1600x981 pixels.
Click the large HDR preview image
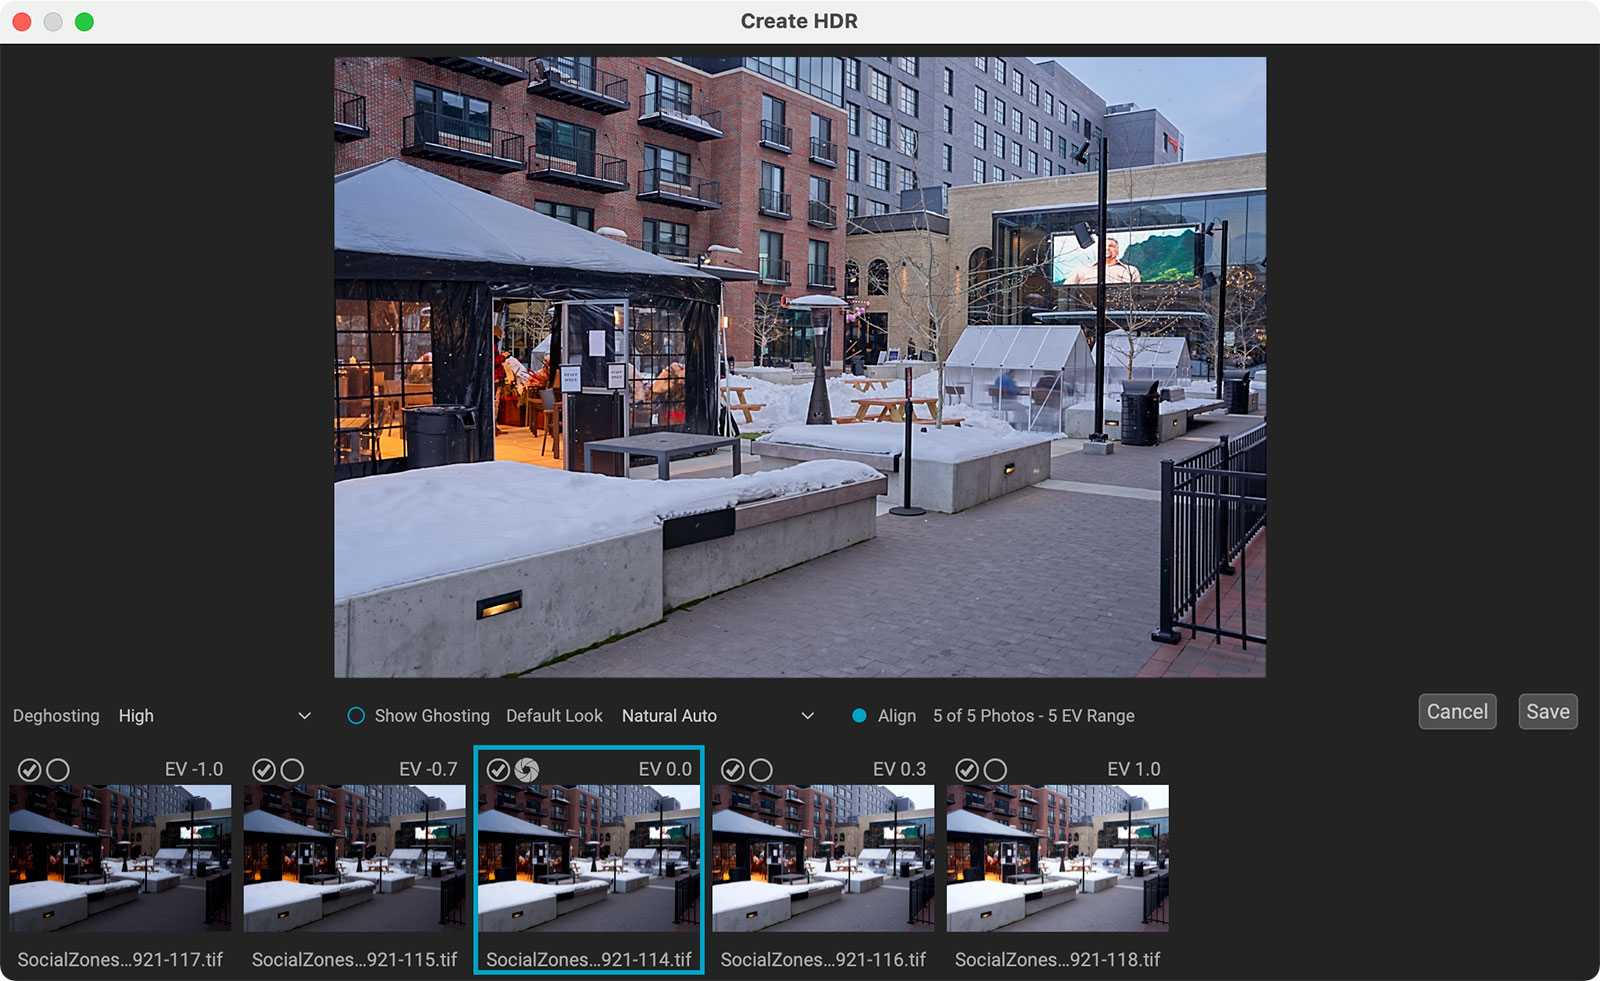pos(799,367)
